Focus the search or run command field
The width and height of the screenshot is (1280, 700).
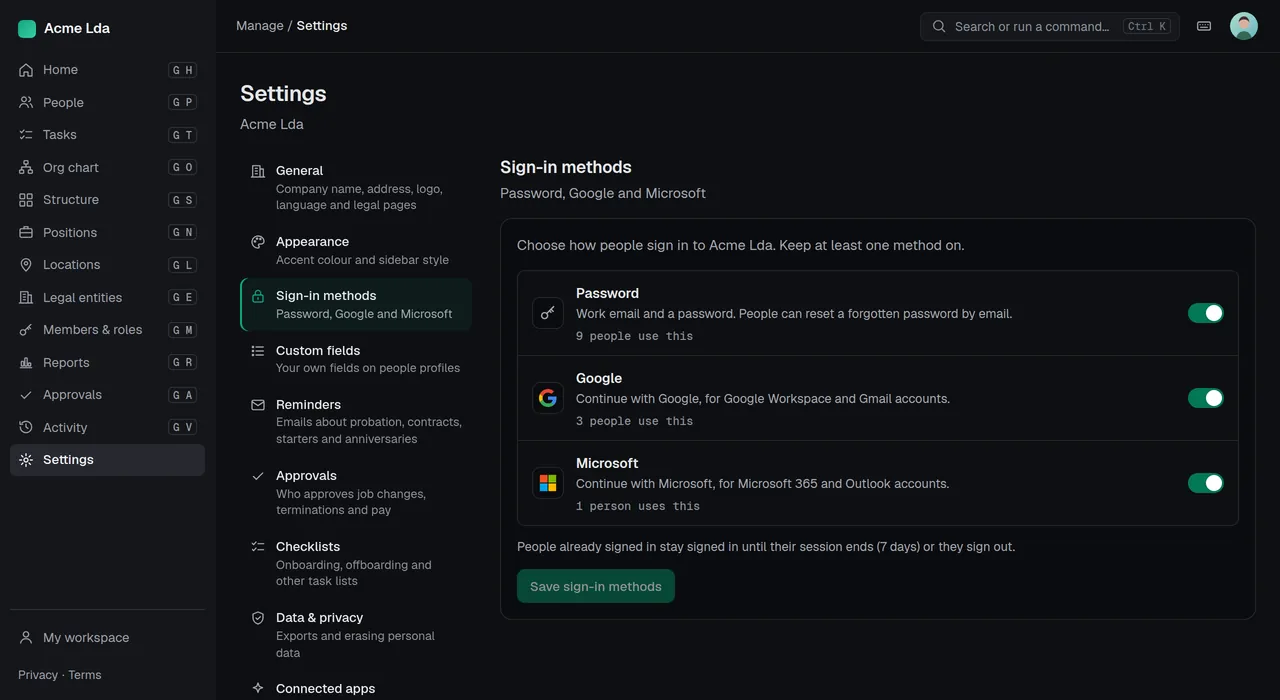tap(1050, 27)
